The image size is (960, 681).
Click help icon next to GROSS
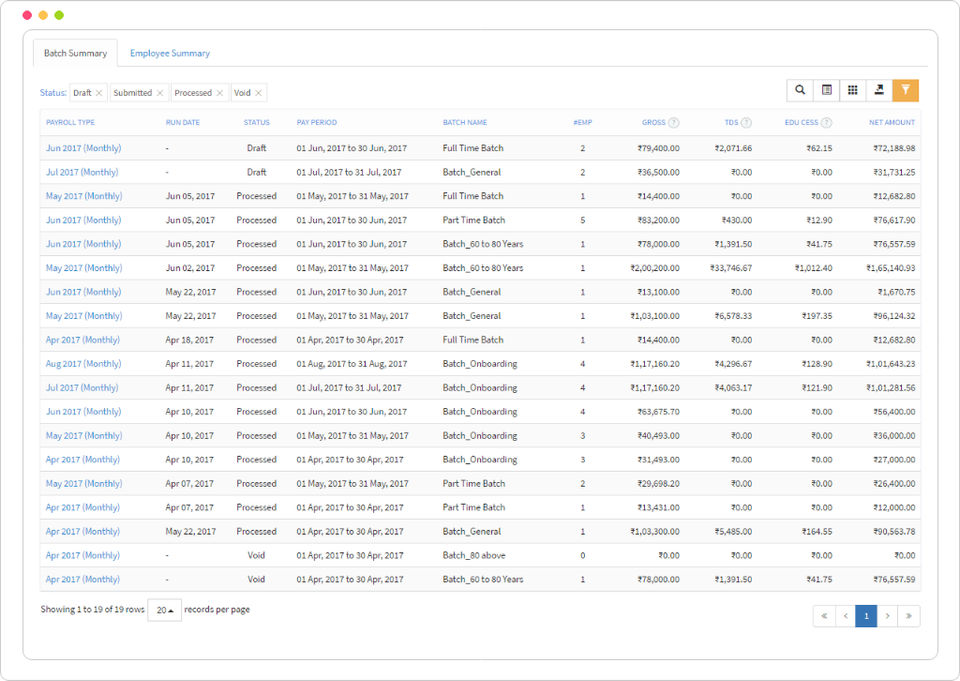tap(674, 123)
